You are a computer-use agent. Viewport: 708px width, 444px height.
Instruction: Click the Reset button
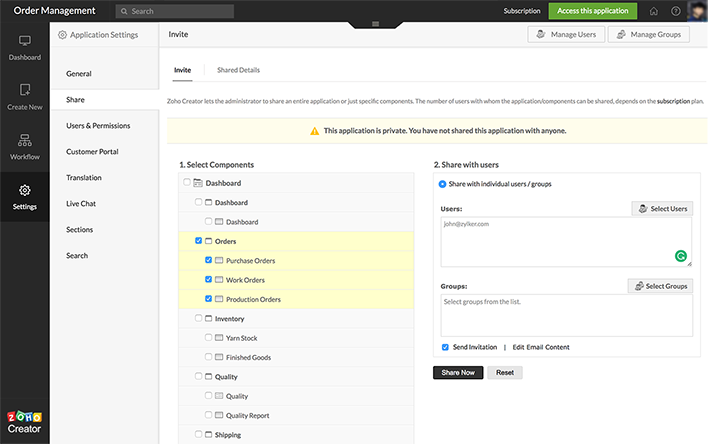pyautogui.click(x=505, y=373)
